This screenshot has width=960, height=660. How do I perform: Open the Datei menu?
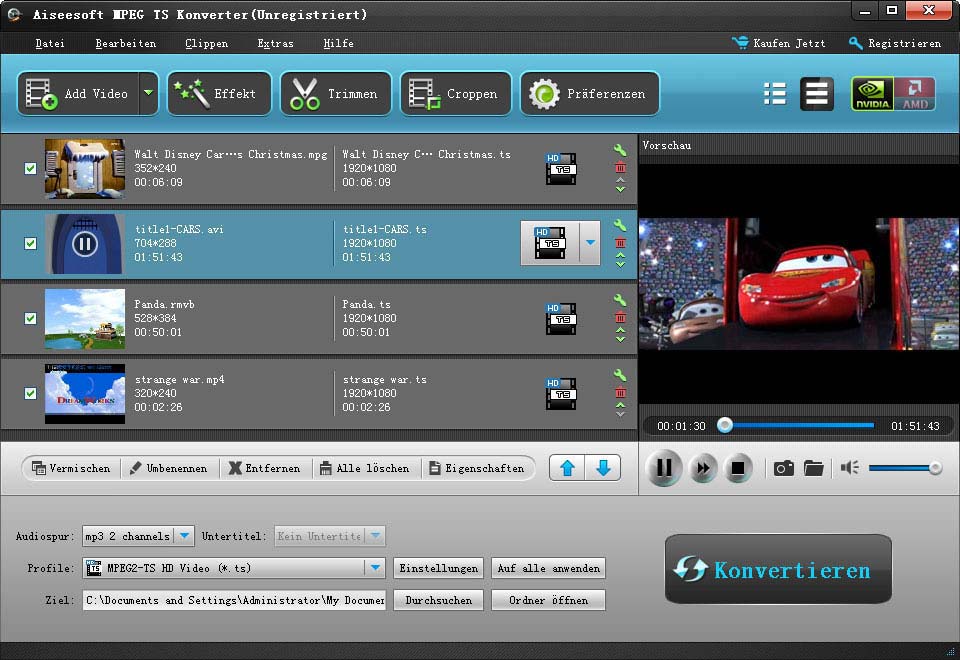[50, 43]
